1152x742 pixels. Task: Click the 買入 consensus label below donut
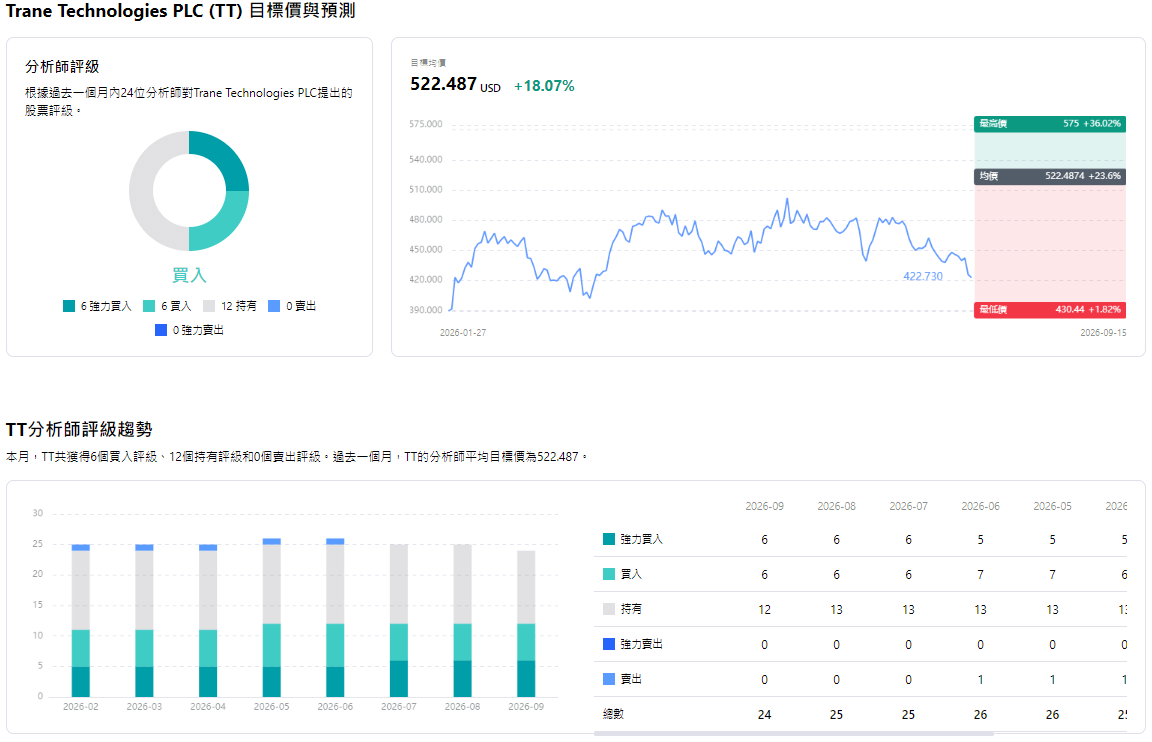pos(189,275)
